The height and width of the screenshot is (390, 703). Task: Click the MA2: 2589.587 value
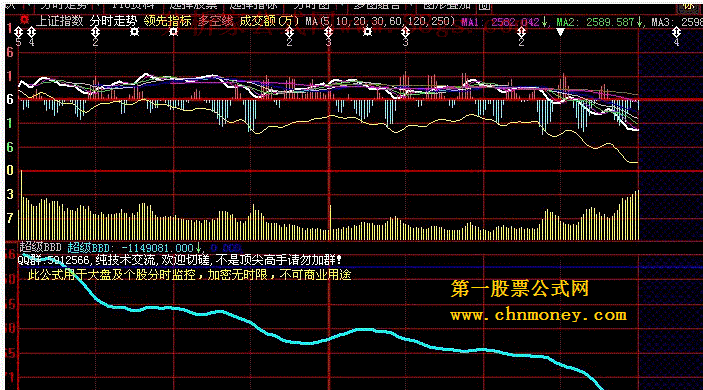pos(599,22)
